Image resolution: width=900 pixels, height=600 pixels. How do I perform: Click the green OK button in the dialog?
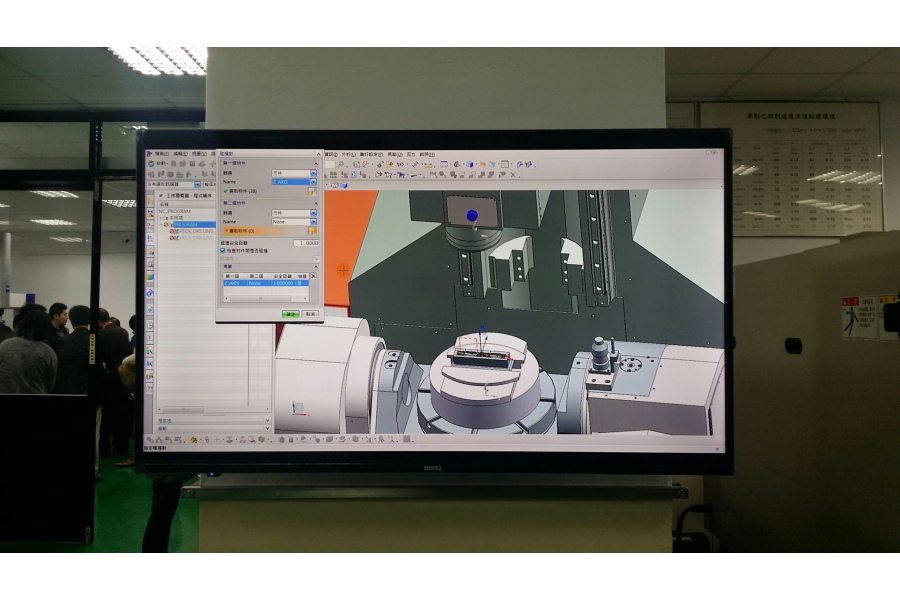[x=290, y=314]
